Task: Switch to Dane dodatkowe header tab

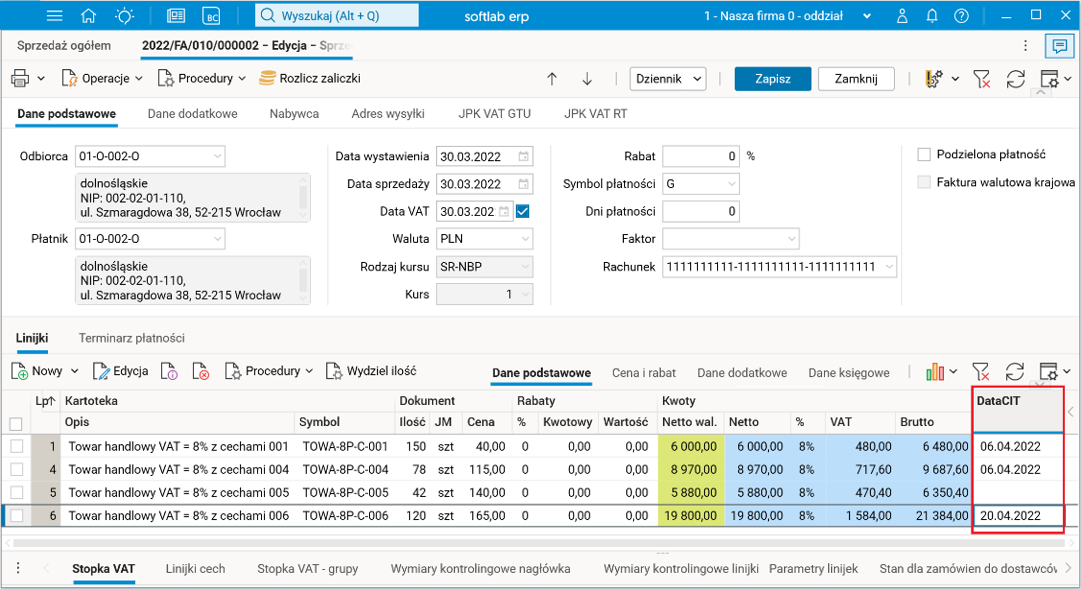Action: coord(192,114)
